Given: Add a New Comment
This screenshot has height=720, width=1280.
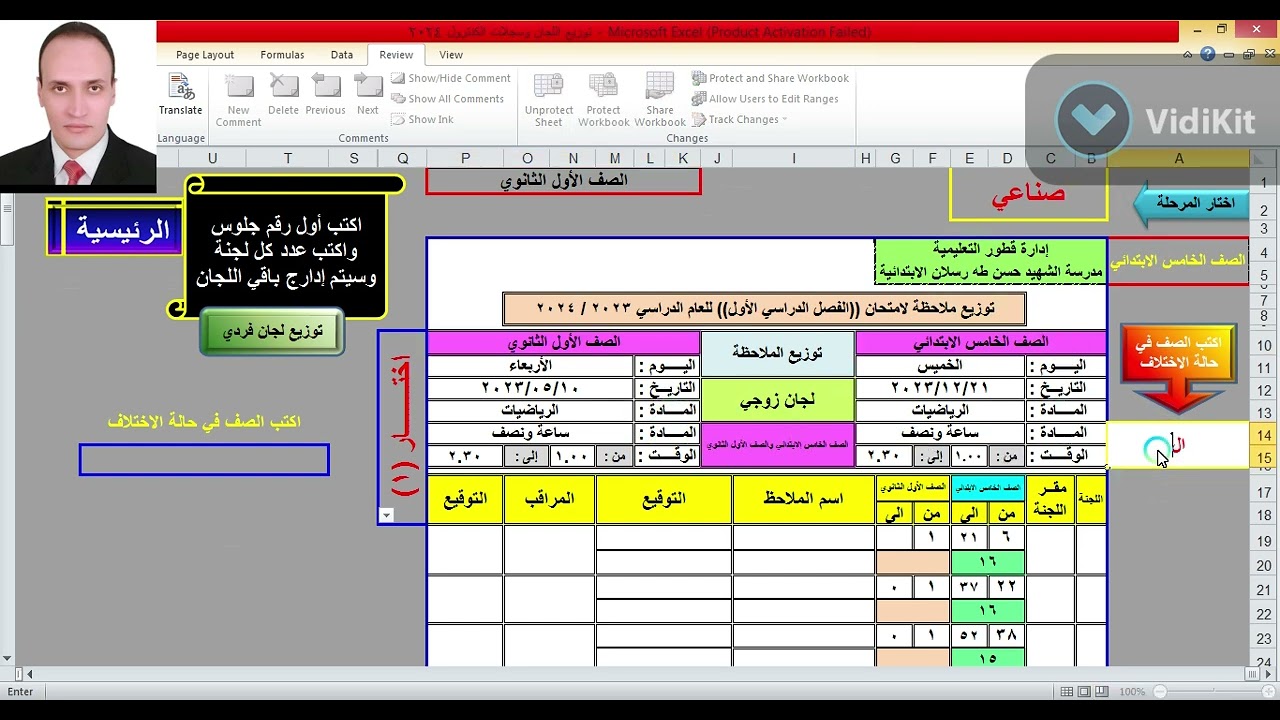Looking at the screenshot, I should click(238, 100).
